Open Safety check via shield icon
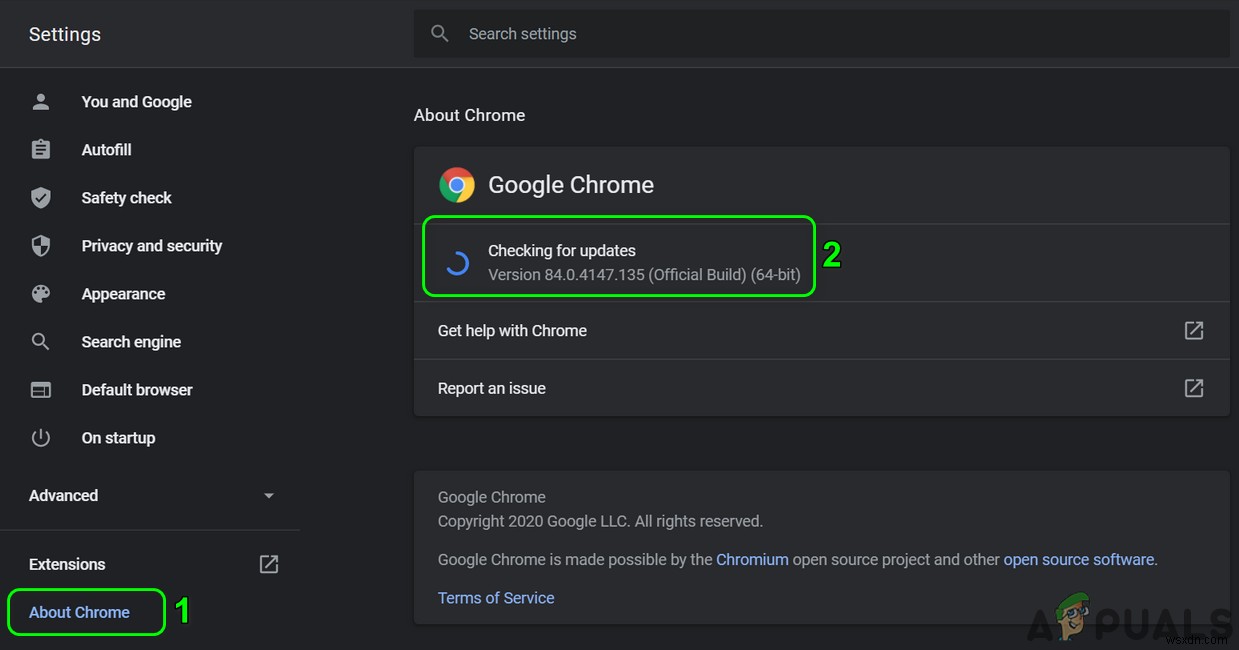This screenshot has height=650, width=1239. click(40, 197)
